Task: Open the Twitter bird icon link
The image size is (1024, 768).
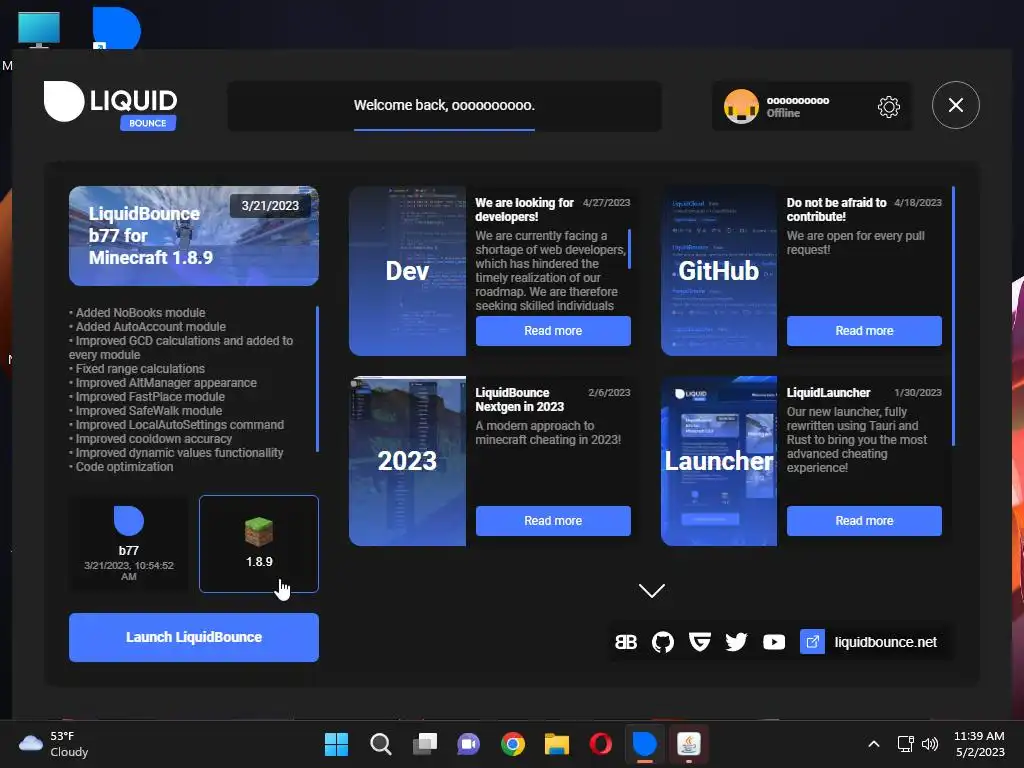Action: (736, 642)
